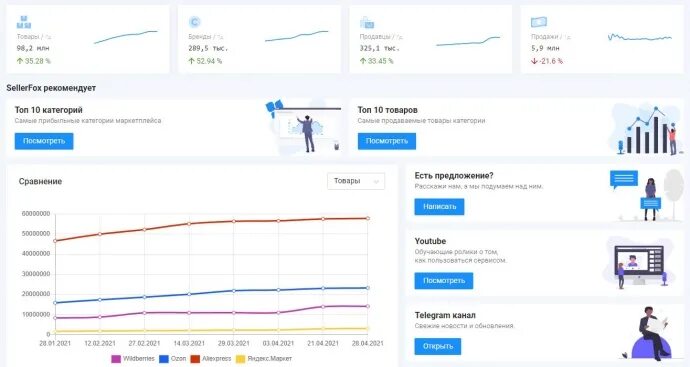The image size is (690, 367).
Task: Click the Яндекс.Маркет line point at 28.04.2021
Action: (x=368, y=328)
